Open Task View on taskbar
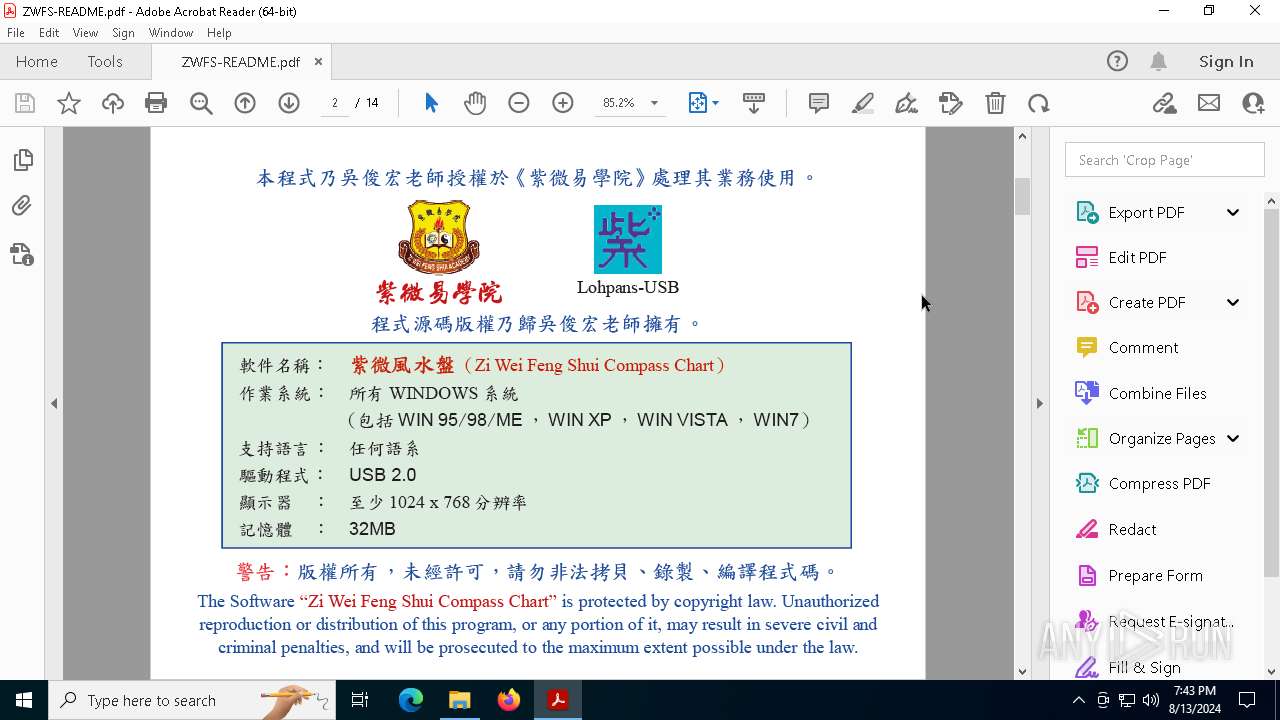The width and height of the screenshot is (1280, 720). point(360,700)
